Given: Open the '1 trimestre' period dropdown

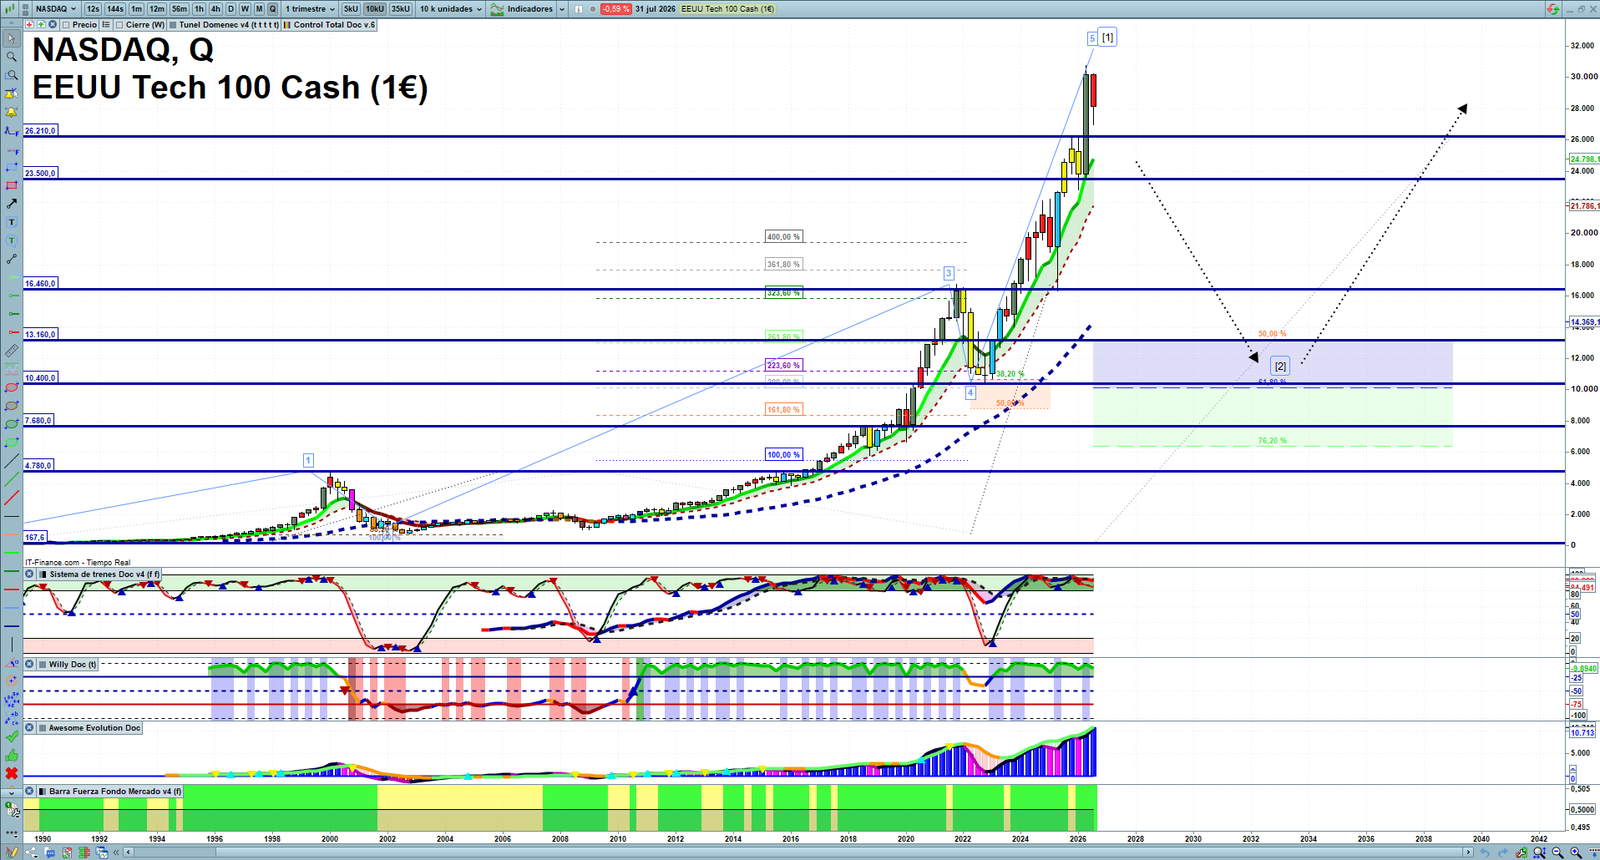Looking at the screenshot, I should coord(310,9).
